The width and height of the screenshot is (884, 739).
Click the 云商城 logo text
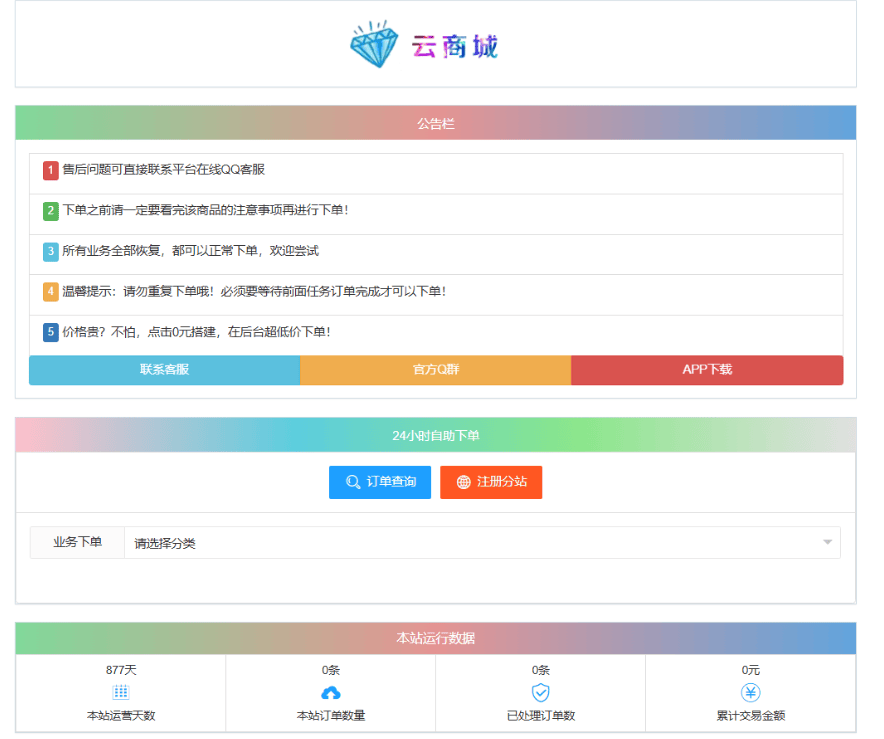(x=458, y=44)
